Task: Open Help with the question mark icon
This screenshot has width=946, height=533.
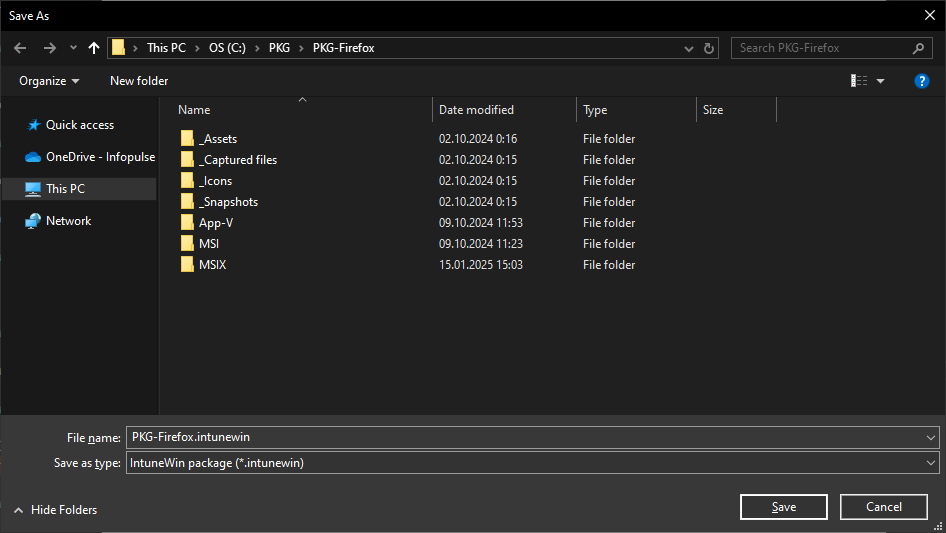Action: 921,81
